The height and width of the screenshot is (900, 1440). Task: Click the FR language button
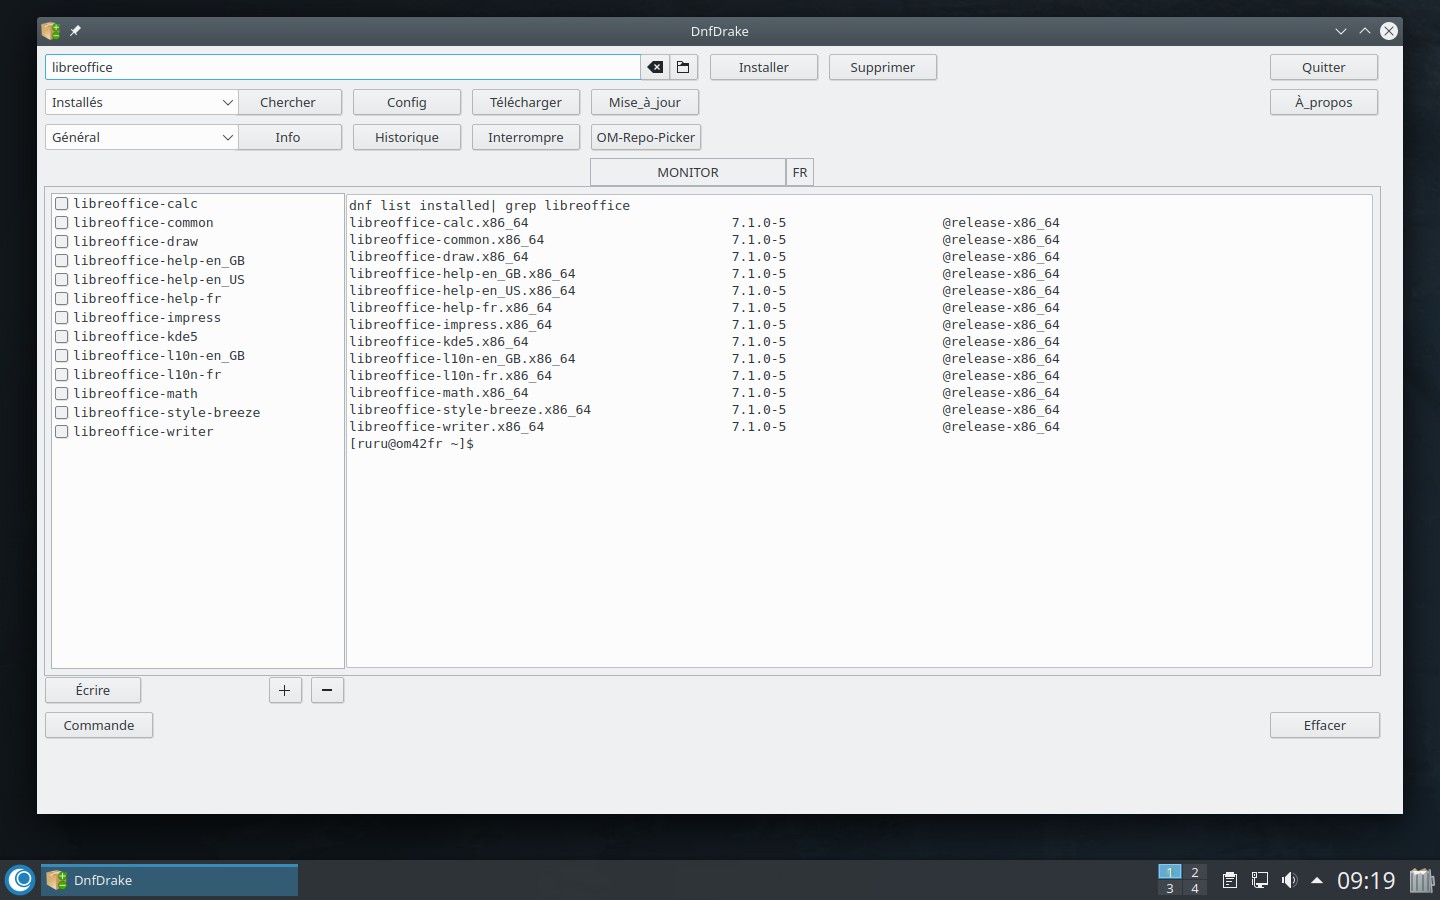tap(800, 172)
